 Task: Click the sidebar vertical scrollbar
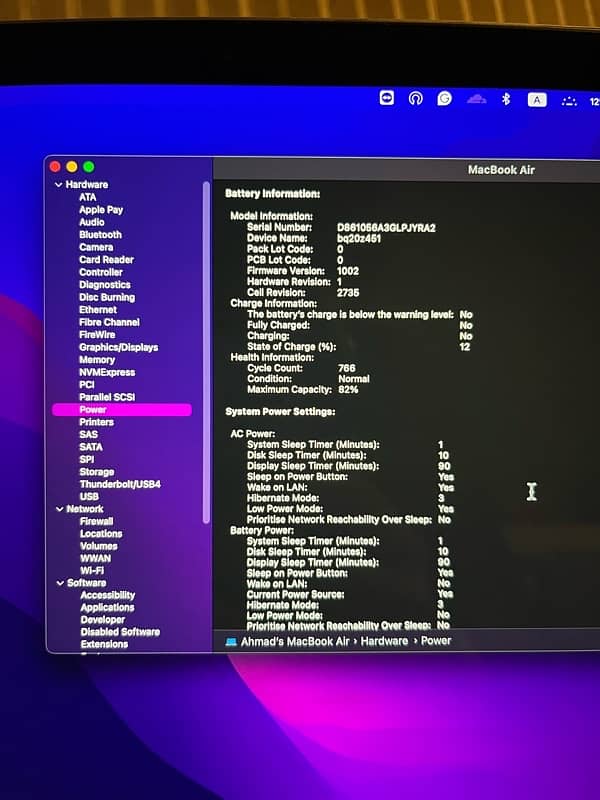[206, 352]
